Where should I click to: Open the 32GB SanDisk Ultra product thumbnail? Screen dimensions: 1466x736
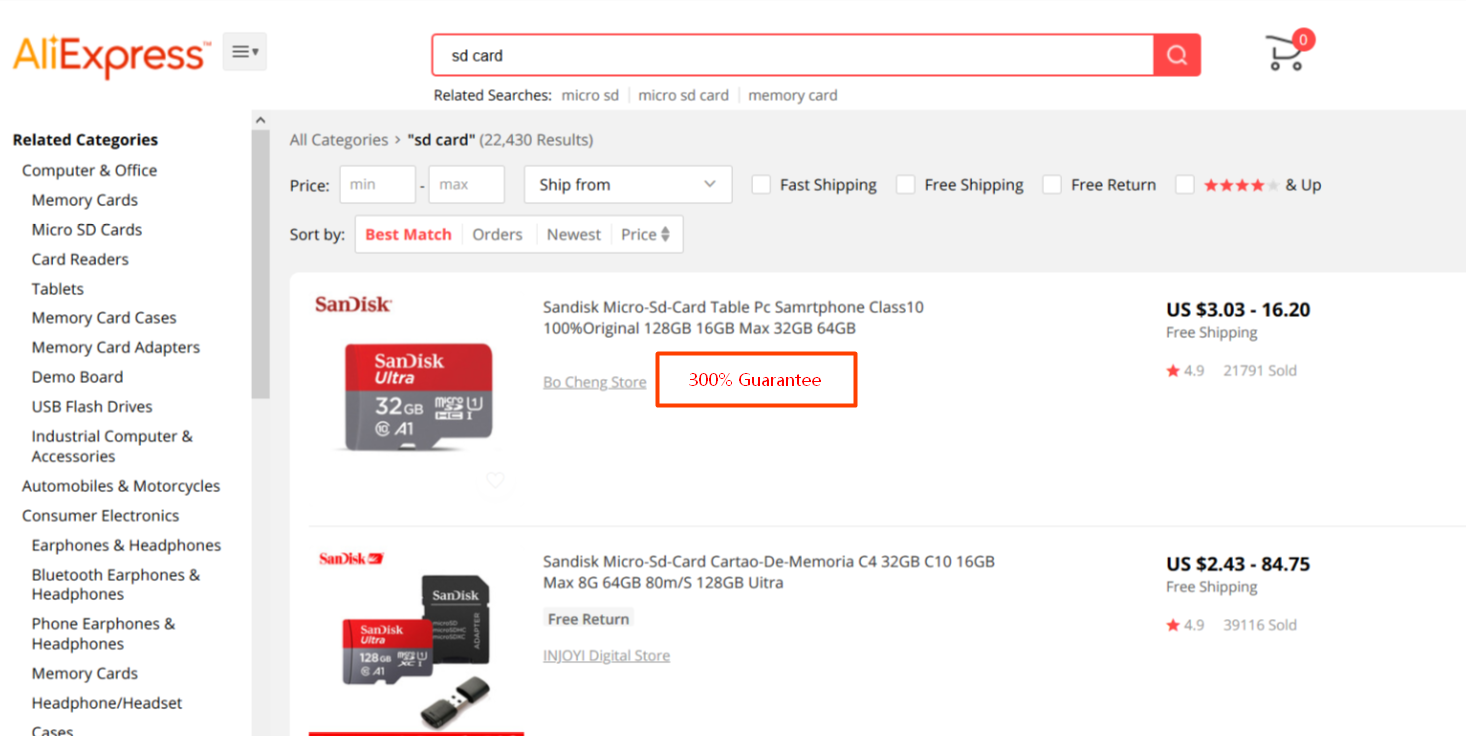(418, 397)
